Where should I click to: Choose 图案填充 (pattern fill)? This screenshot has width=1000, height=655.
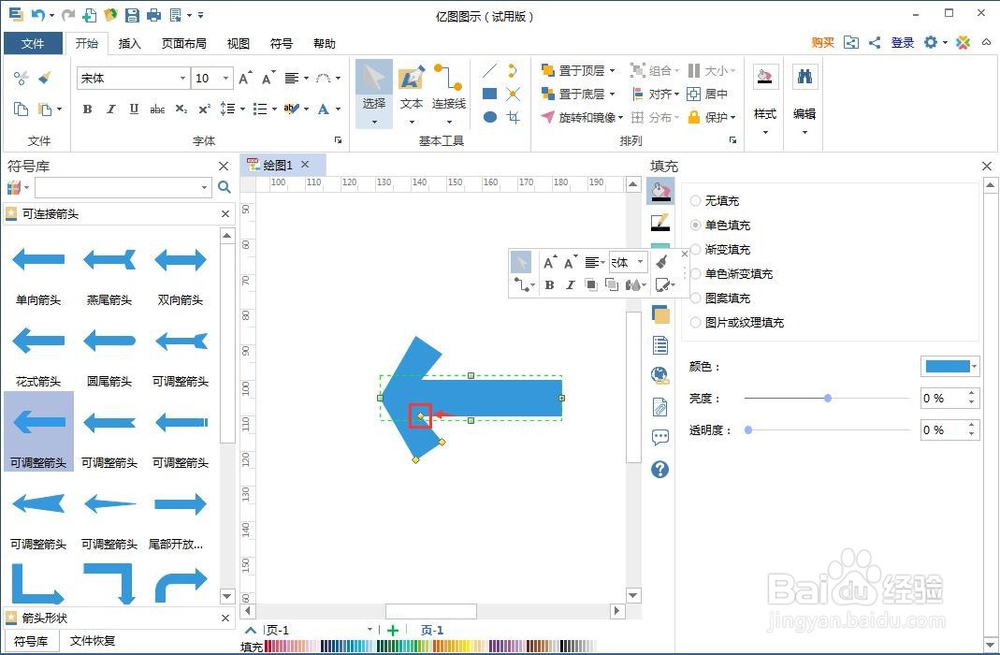(x=696, y=298)
